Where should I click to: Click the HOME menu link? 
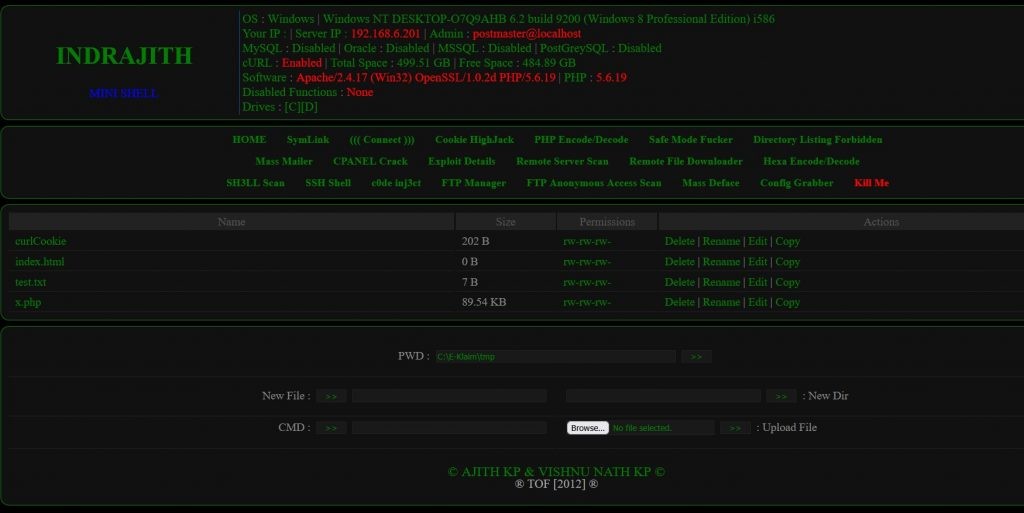tap(249, 140)
